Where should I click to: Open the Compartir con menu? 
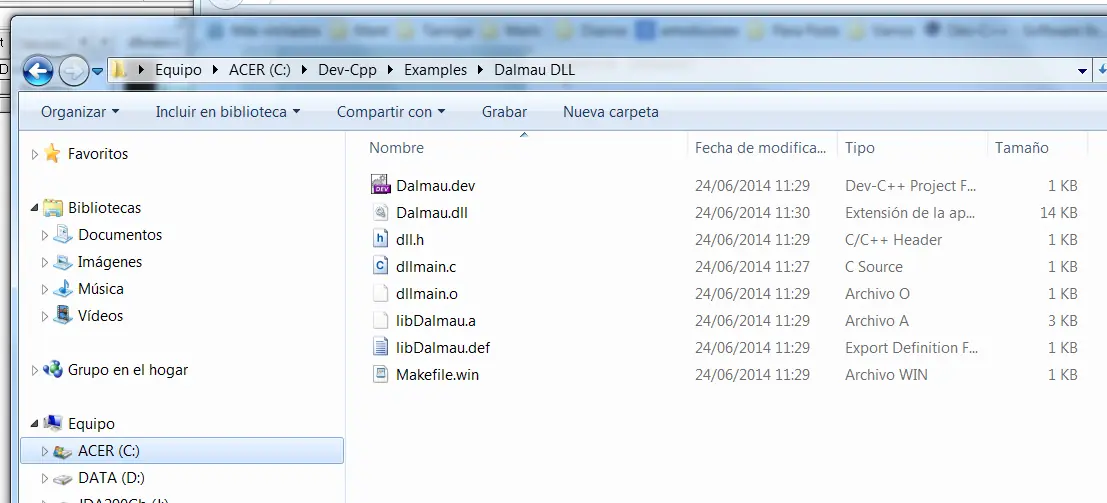click(391, 112)
